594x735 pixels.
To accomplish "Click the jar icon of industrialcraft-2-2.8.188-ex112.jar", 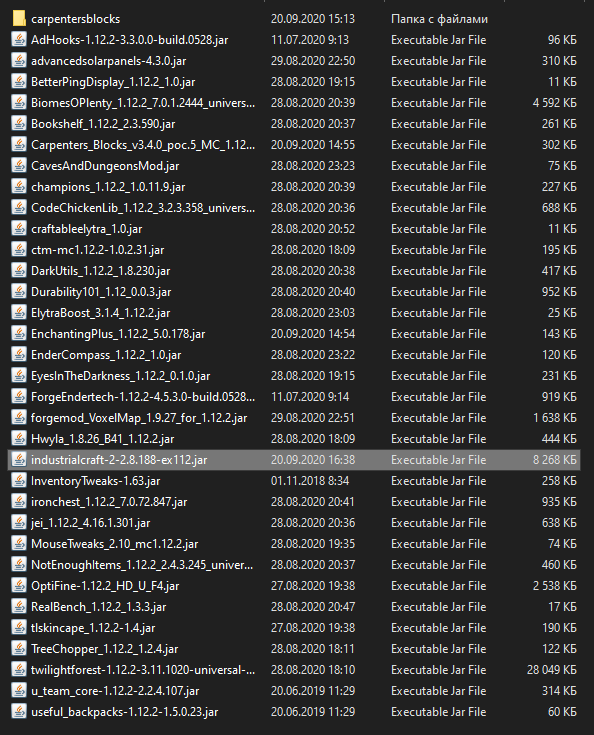I will pyautogui.click(x=19, y=460).
